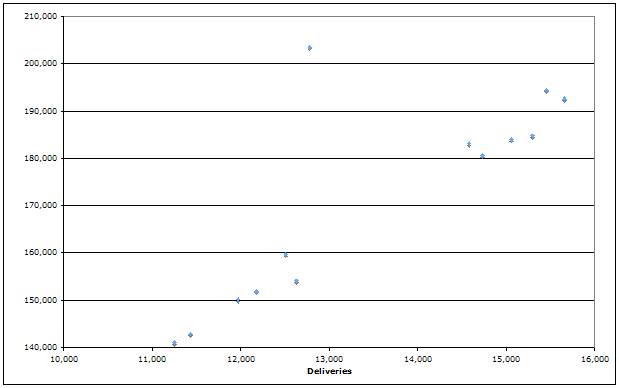Click the 16,000 x-axis label

click(595, 359)
